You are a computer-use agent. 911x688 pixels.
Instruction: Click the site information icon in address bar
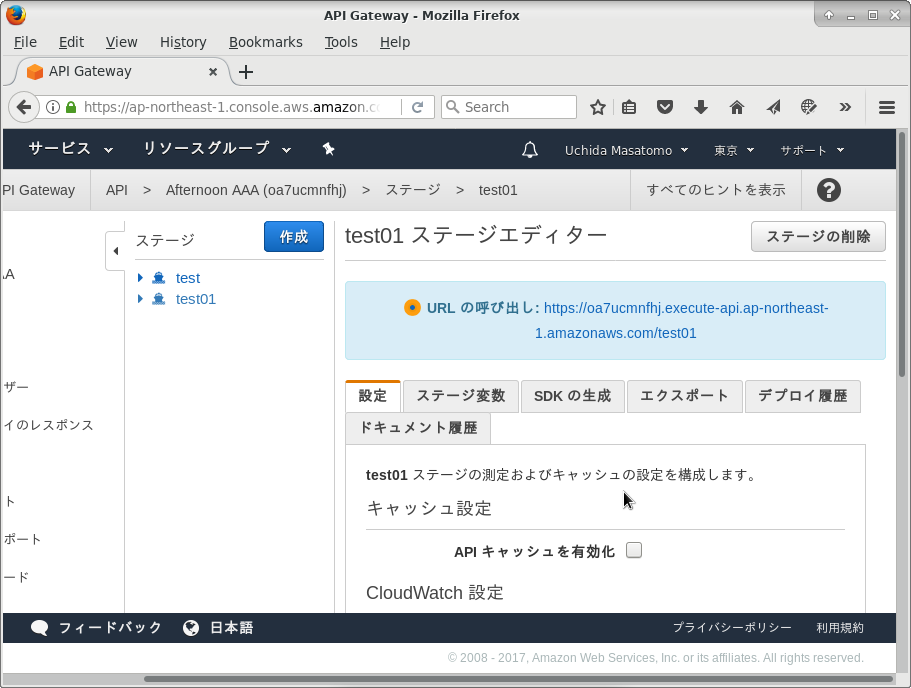point(53,107)
